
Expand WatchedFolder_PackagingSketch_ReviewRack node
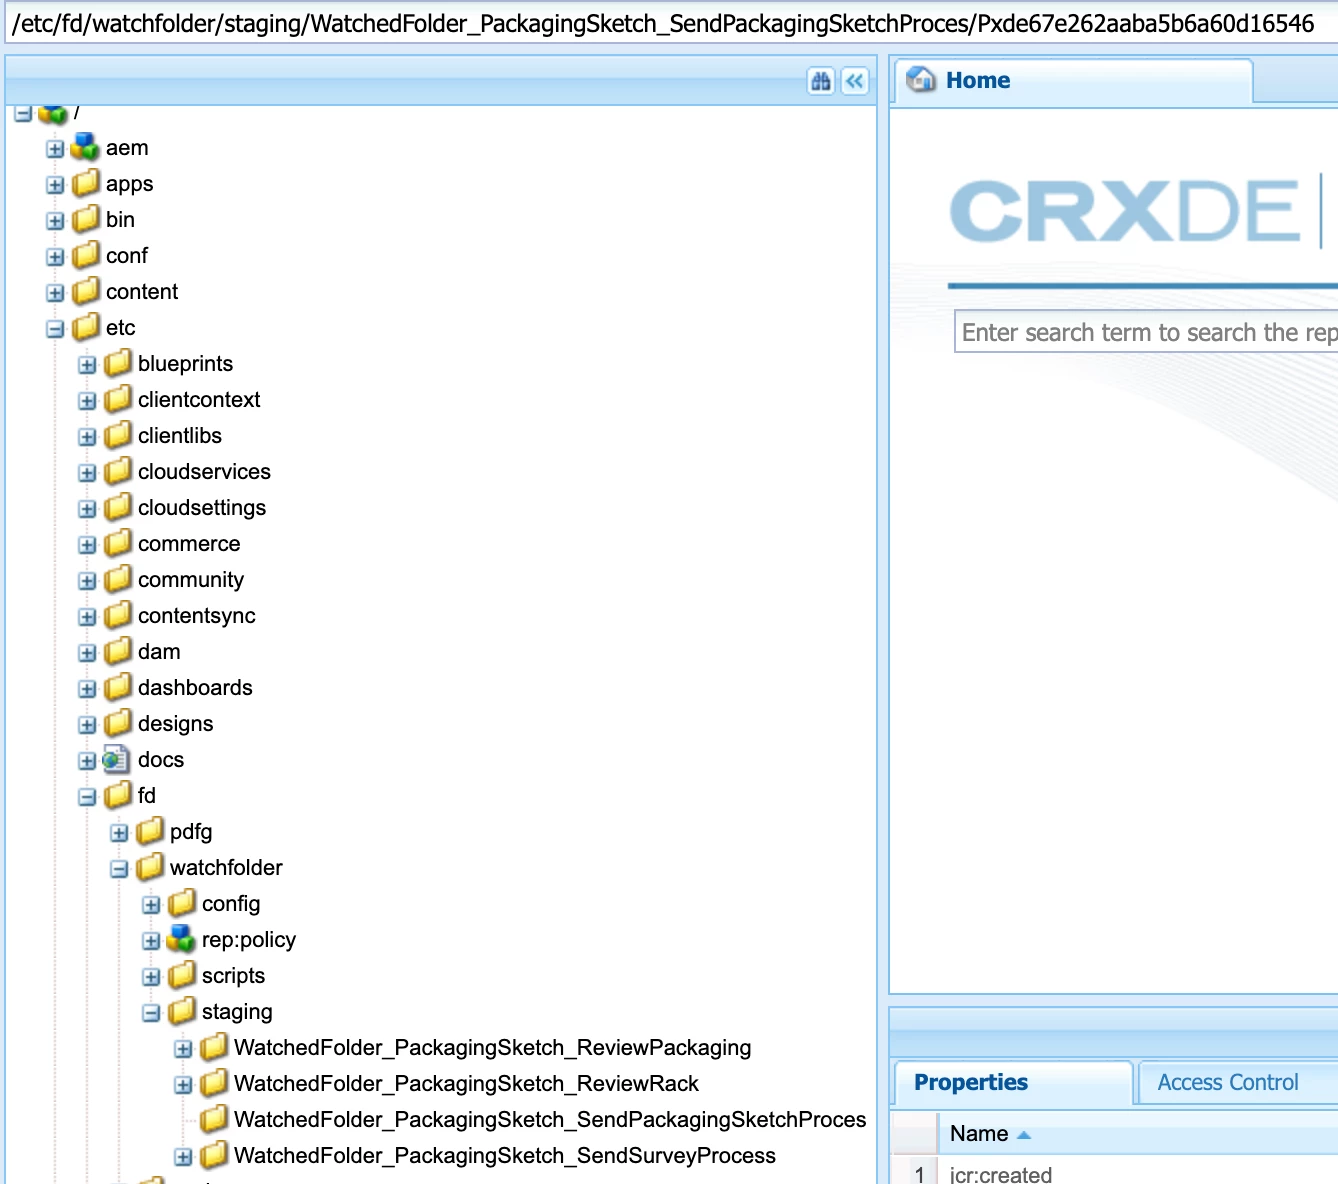[x=183, y=1085]
